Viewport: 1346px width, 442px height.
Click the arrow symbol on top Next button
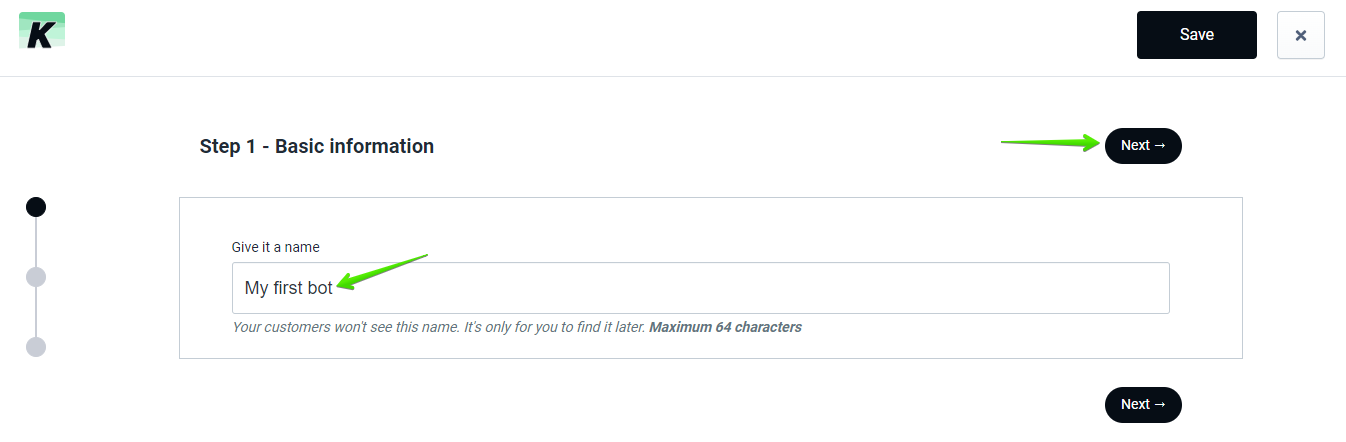point(1160,146)
